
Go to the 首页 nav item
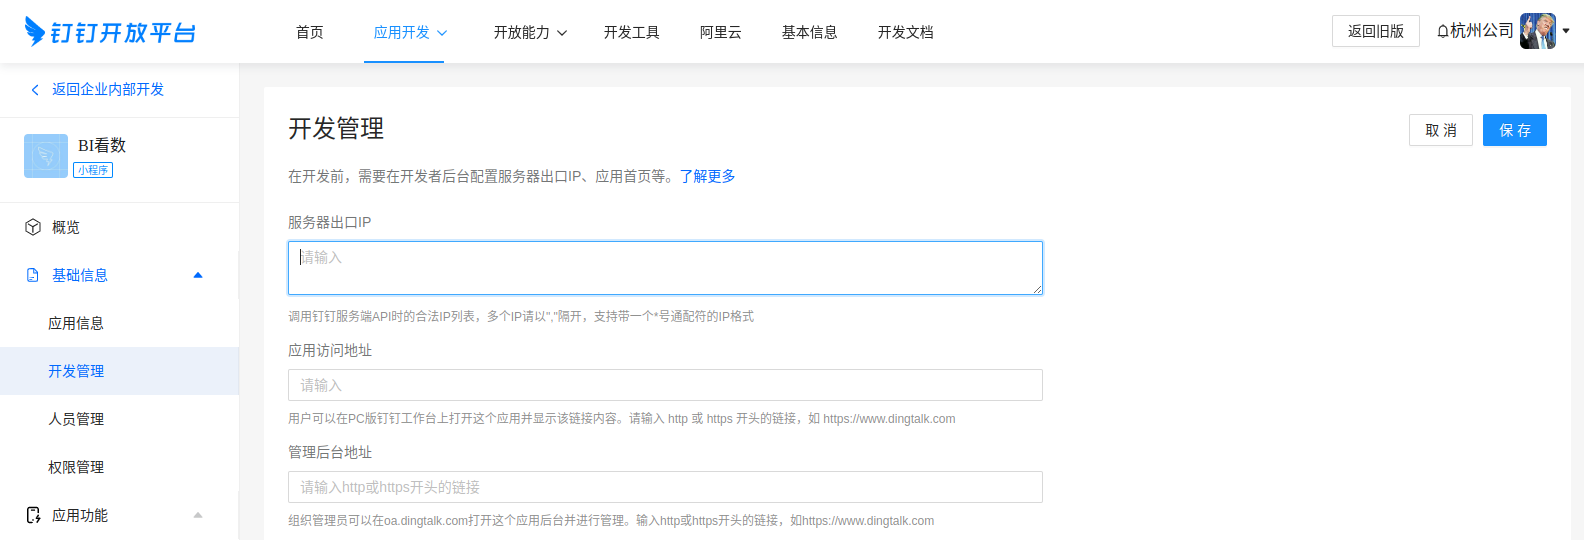[310, 32]
